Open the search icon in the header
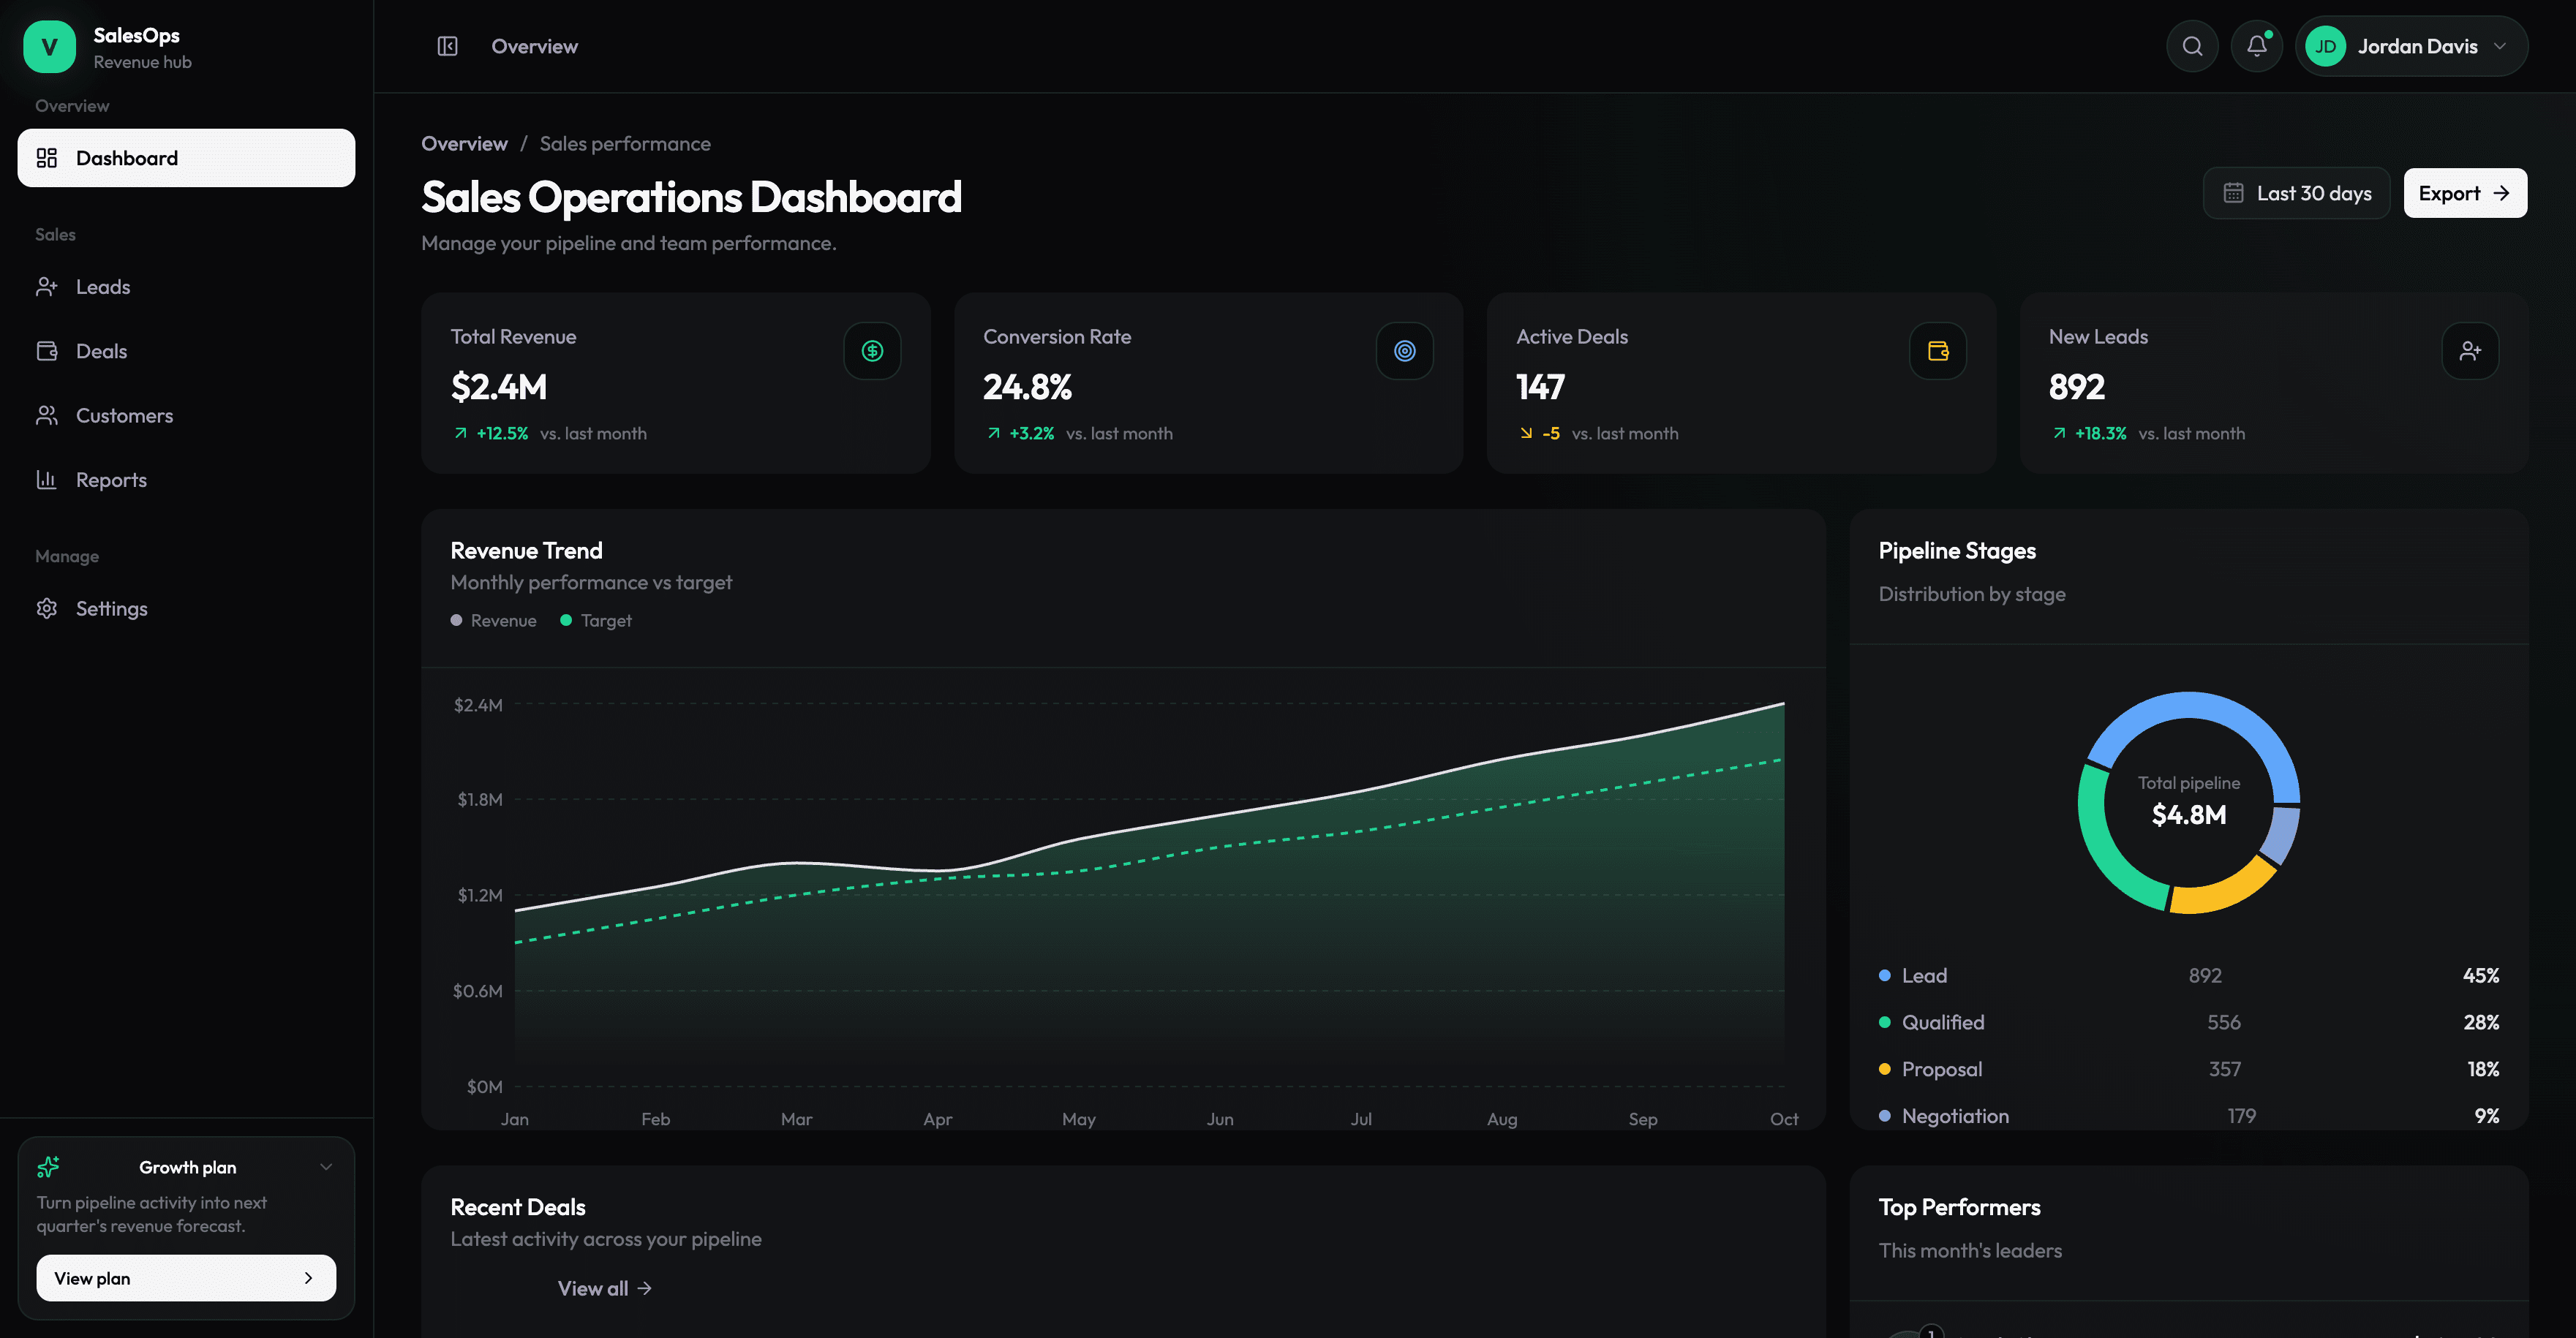 pos(2192,46)
